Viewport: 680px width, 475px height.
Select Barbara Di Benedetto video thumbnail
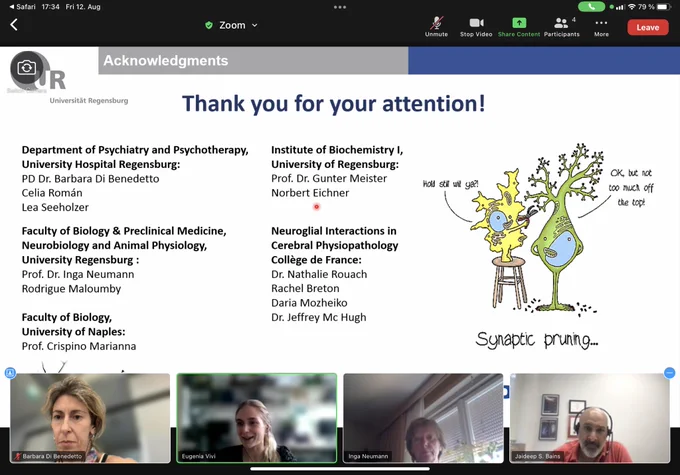[90, 418]
